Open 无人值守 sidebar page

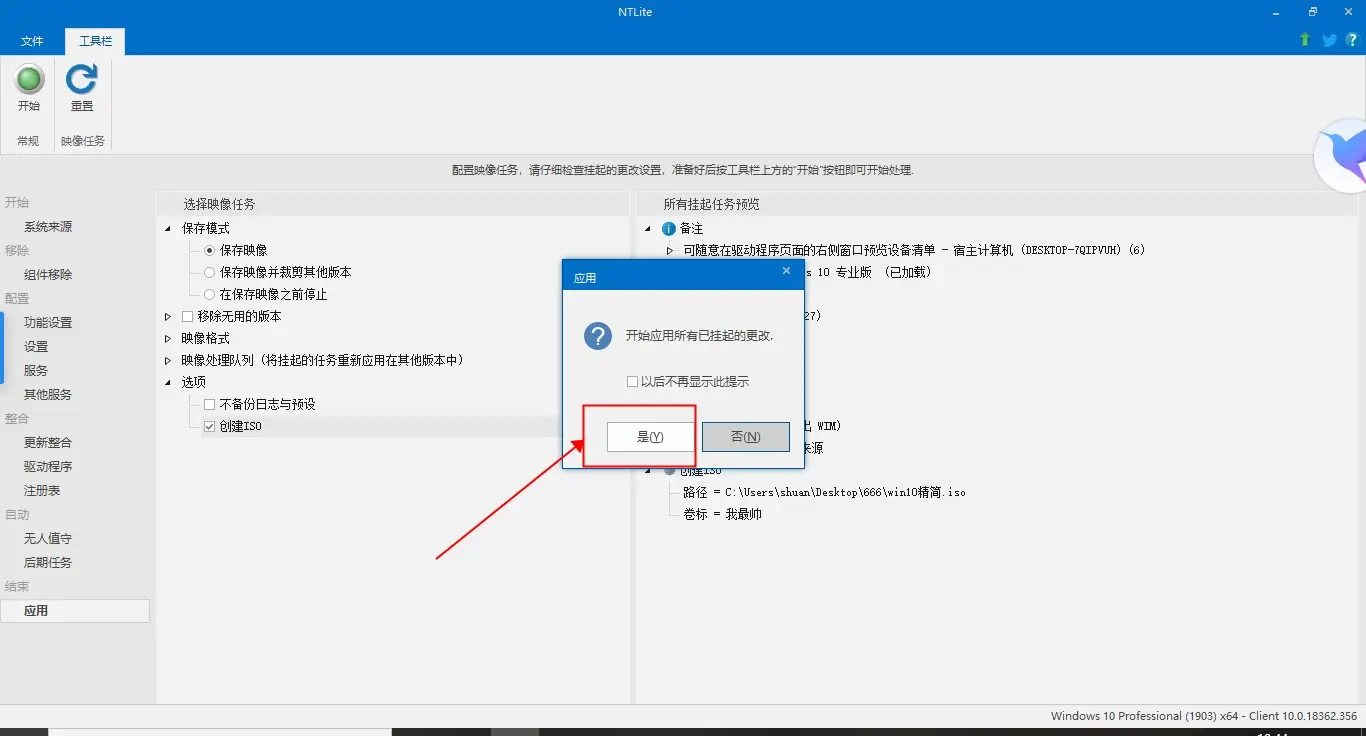point(48,538)
